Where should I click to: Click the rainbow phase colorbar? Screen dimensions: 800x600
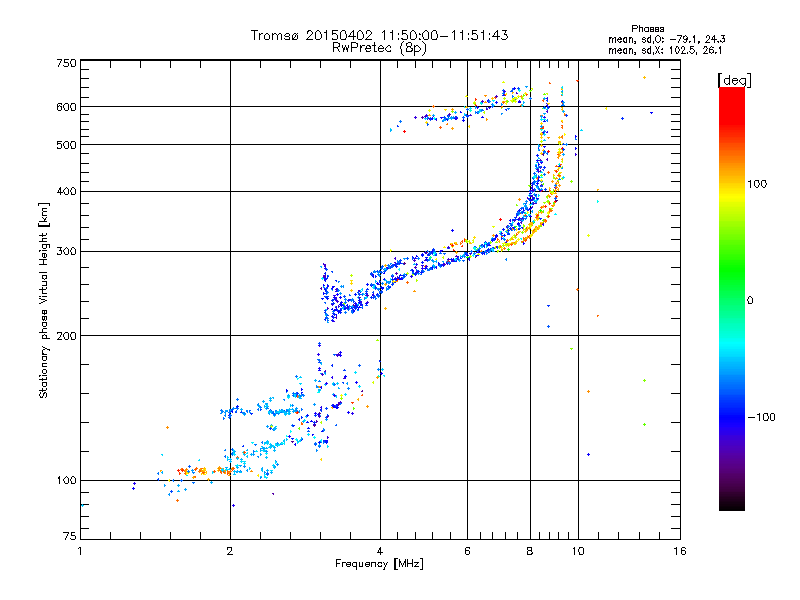click(732, 298)
